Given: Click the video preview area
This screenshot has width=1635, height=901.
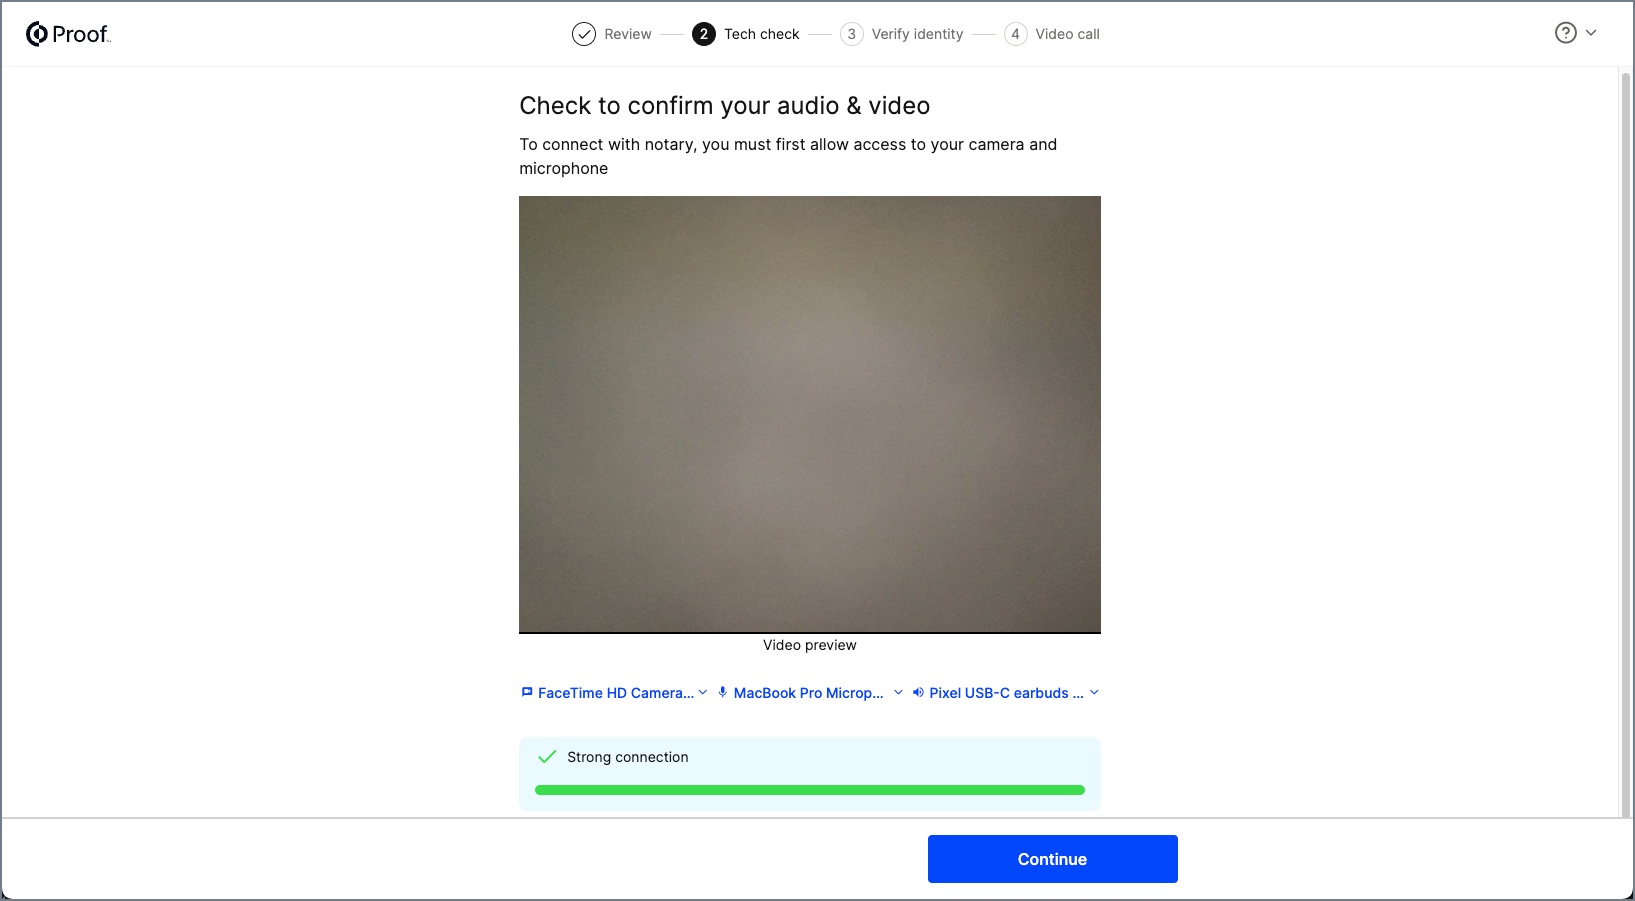Looking at the screenshot, I should click(x=809, y=414).
